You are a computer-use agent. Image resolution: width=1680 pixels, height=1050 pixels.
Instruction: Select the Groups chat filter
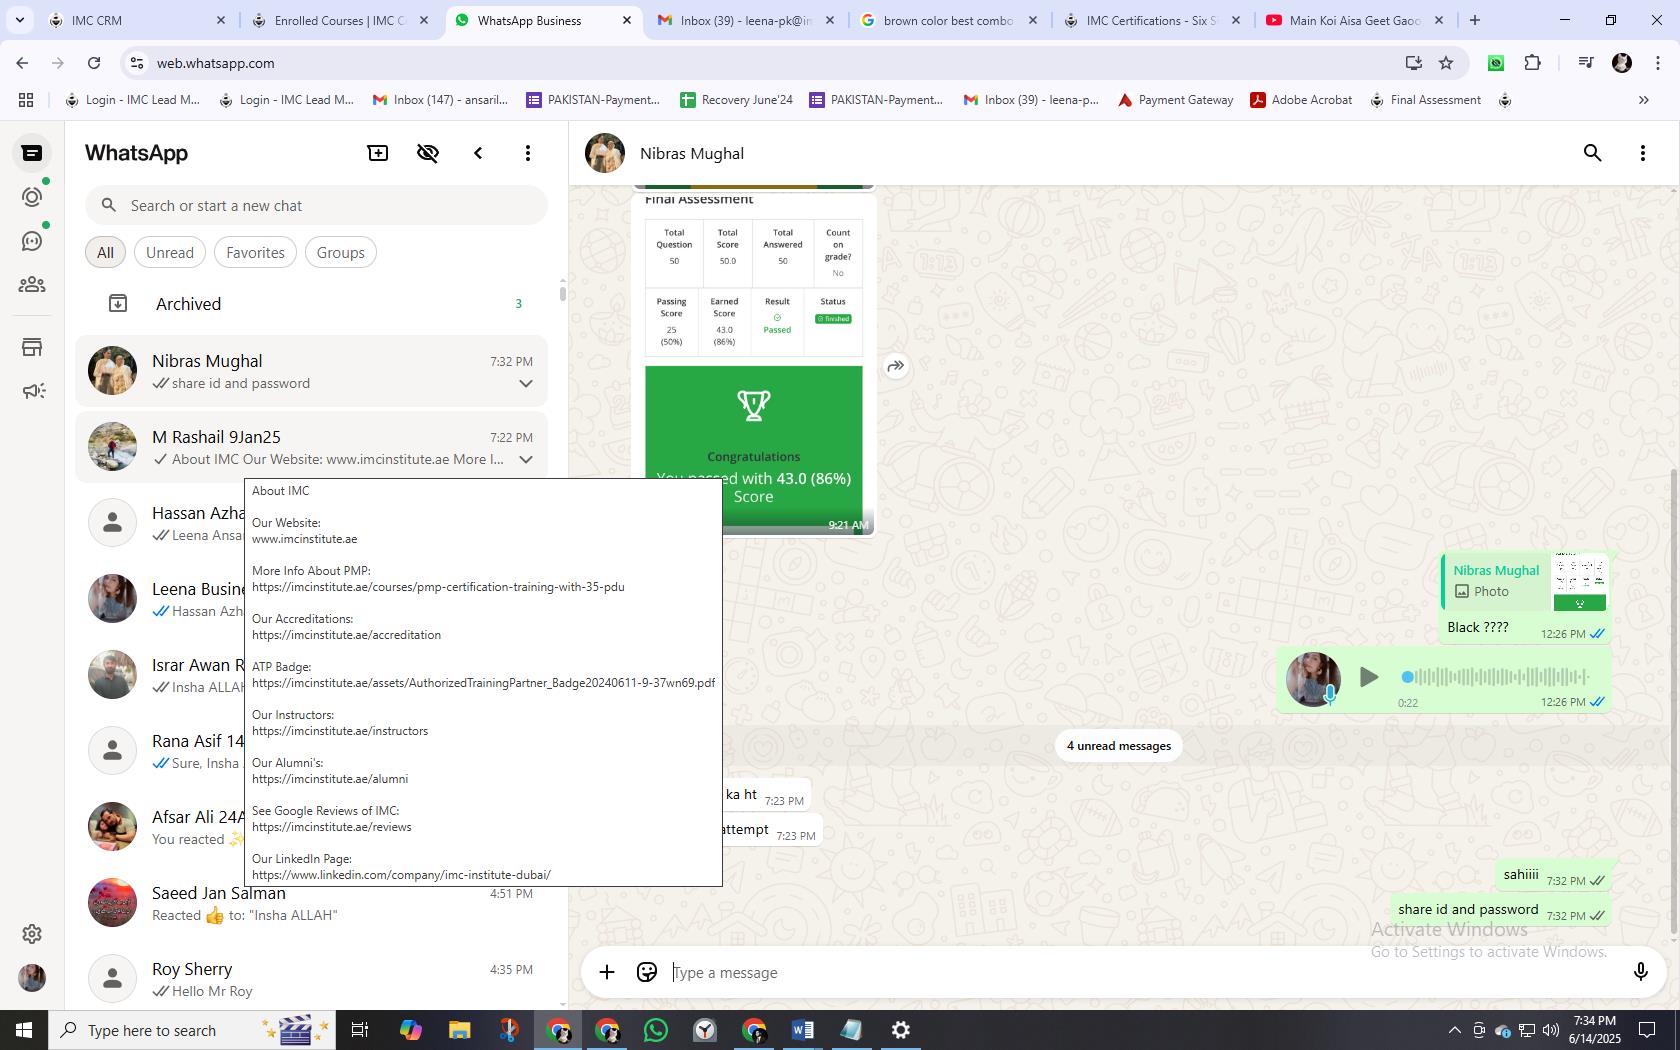pyautogui.click(x=340, y=253)
